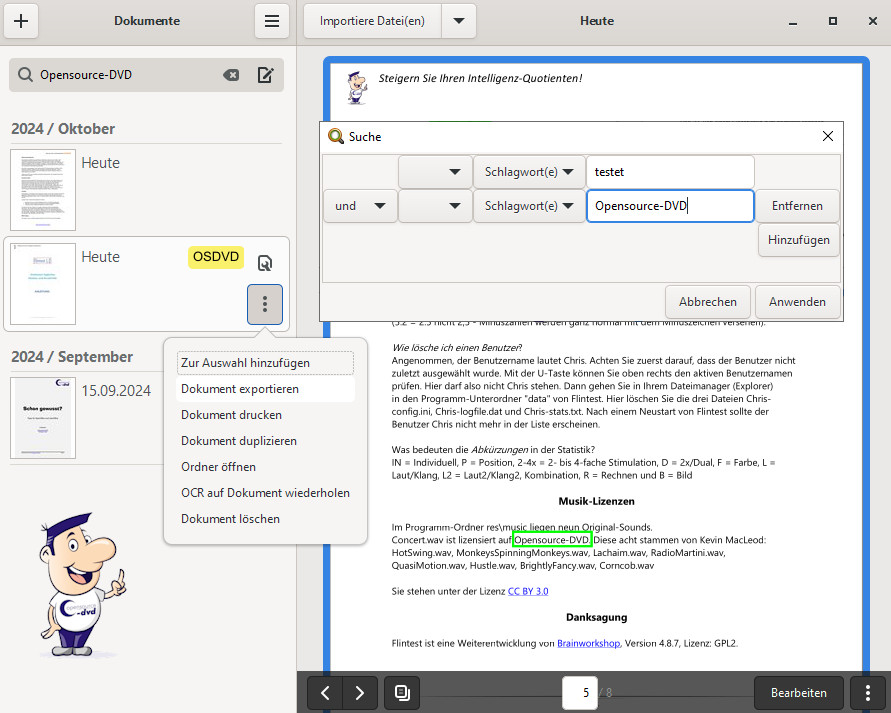Open the hamburger menu in Dokumente header
This screenshot has height=713, width=891.
[x=271, y=21]
